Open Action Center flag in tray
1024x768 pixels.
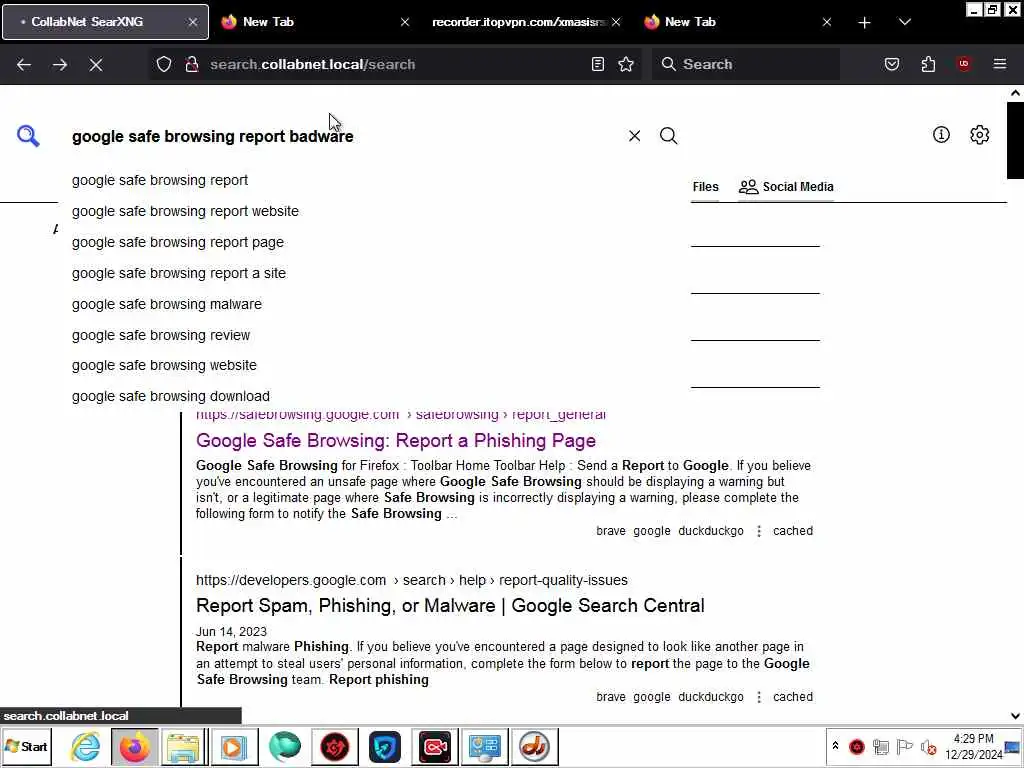click(904, 746)
